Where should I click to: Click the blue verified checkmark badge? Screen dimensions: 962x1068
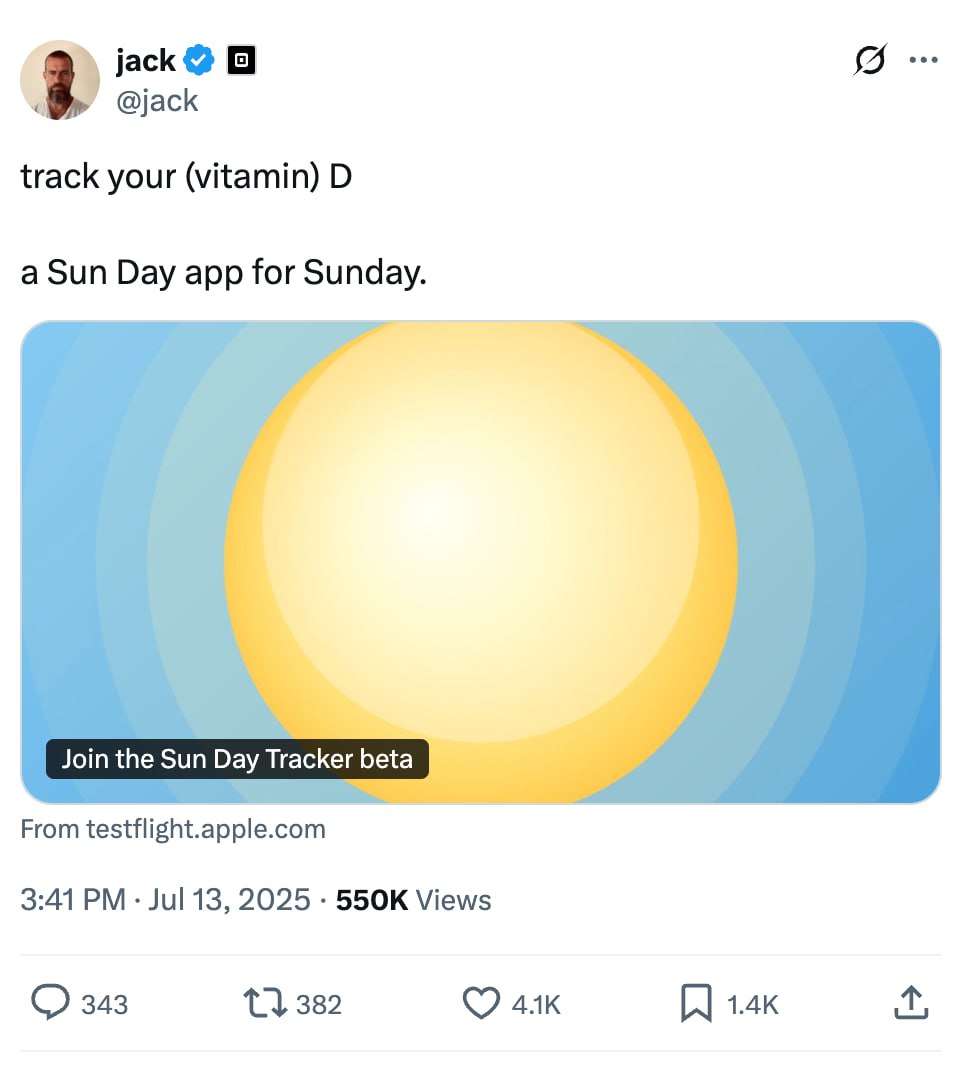201,61
